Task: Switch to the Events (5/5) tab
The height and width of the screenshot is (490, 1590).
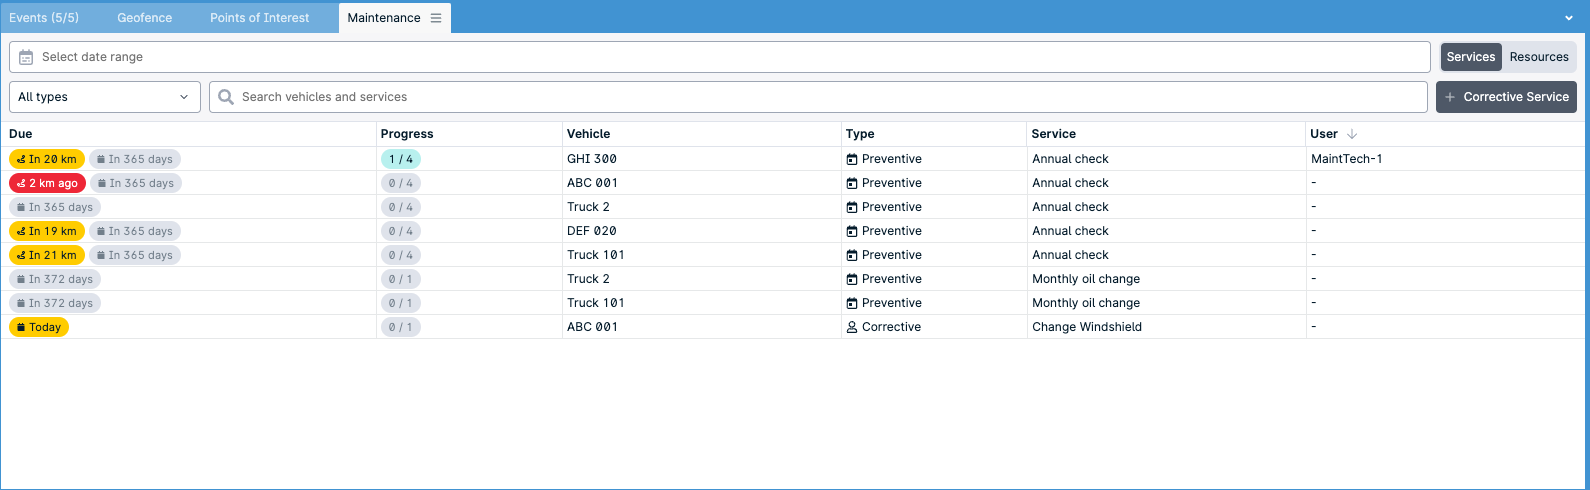Action: tap(44, 18)
